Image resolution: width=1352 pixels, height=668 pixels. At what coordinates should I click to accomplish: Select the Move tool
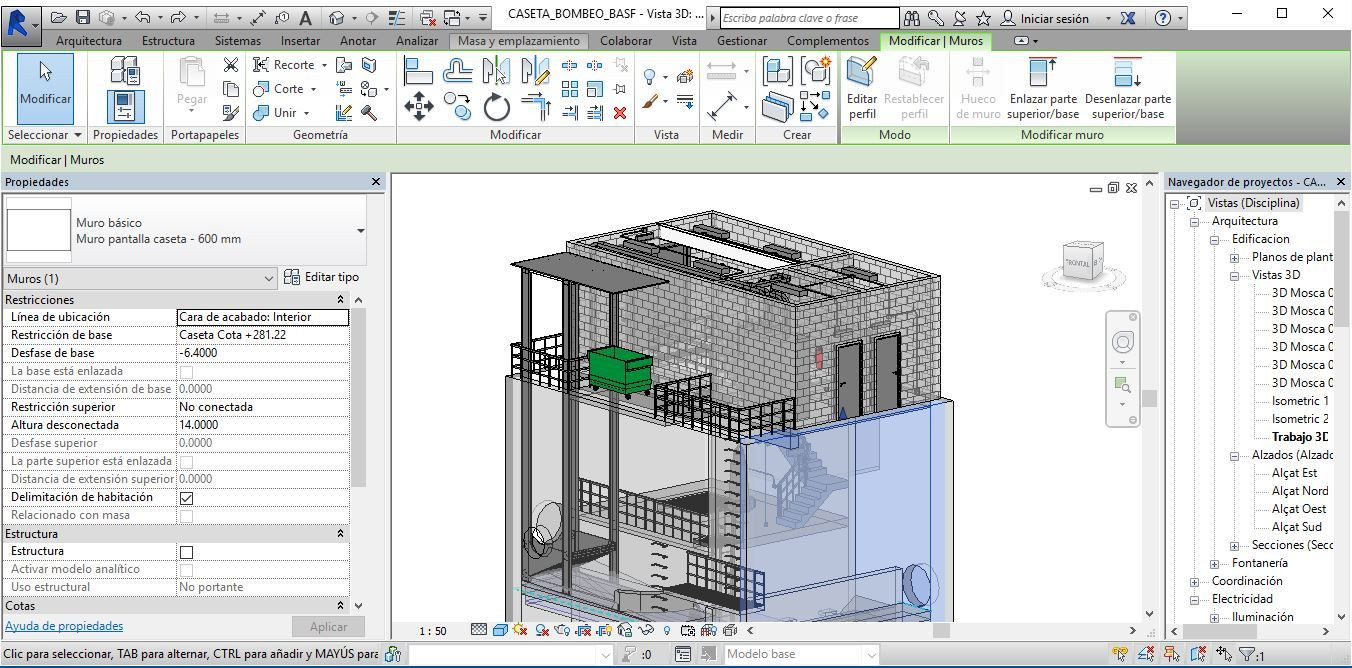pyautogui.click(x=418, y=107)
